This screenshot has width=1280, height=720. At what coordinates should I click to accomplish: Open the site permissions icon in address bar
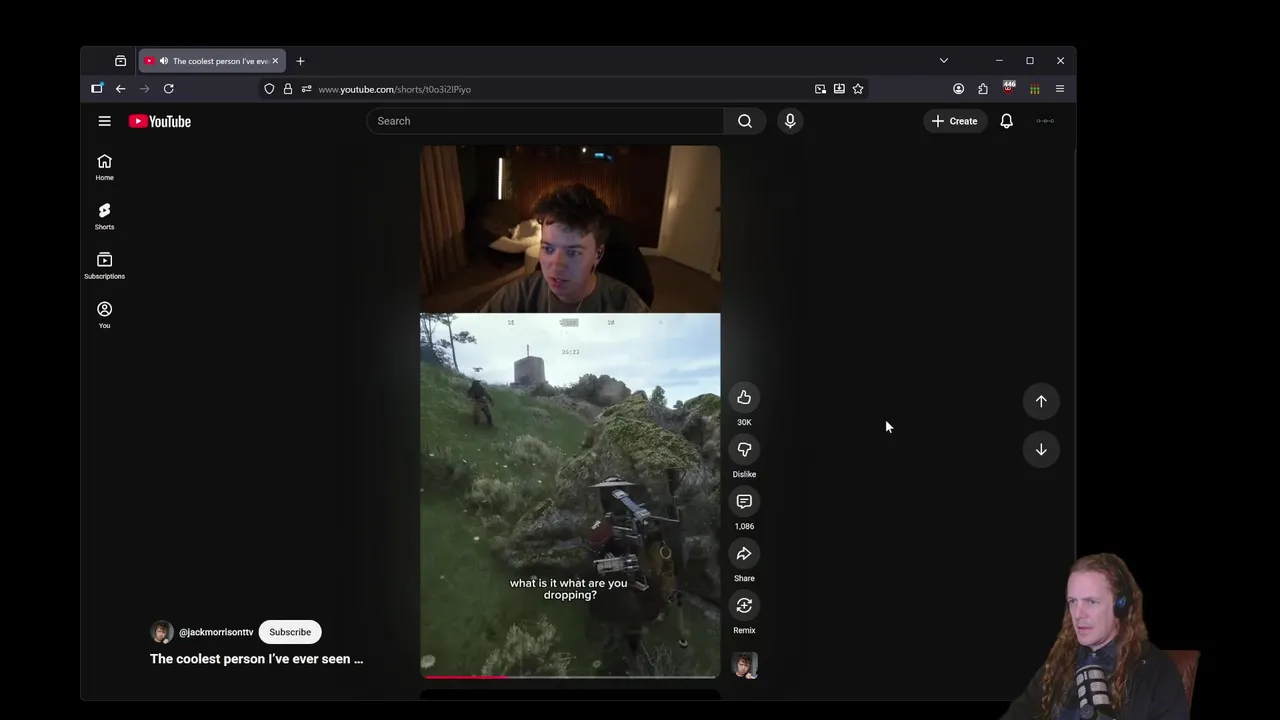306,89
